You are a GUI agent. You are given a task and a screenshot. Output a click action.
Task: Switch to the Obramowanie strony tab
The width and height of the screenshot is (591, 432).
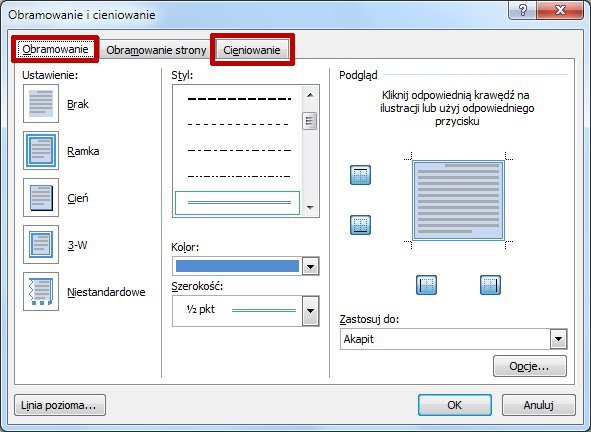[156, 50]
